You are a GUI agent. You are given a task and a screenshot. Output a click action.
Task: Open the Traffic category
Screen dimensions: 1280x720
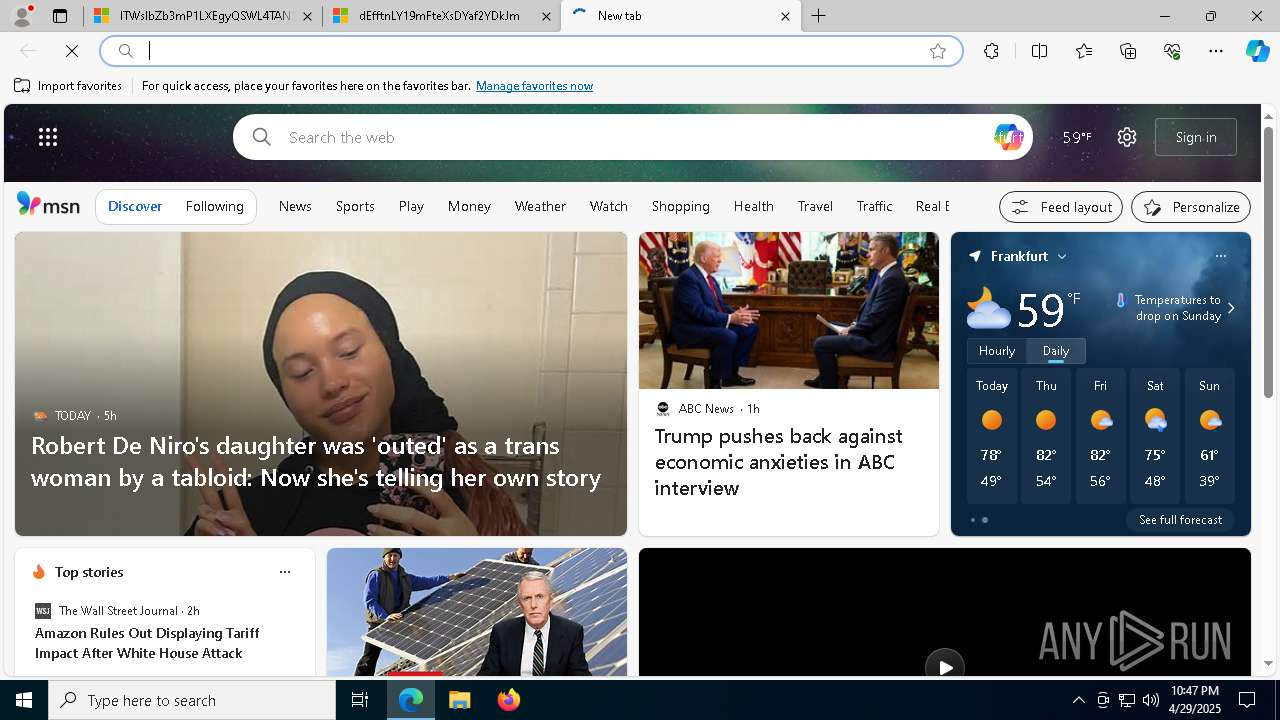(874, 206)
